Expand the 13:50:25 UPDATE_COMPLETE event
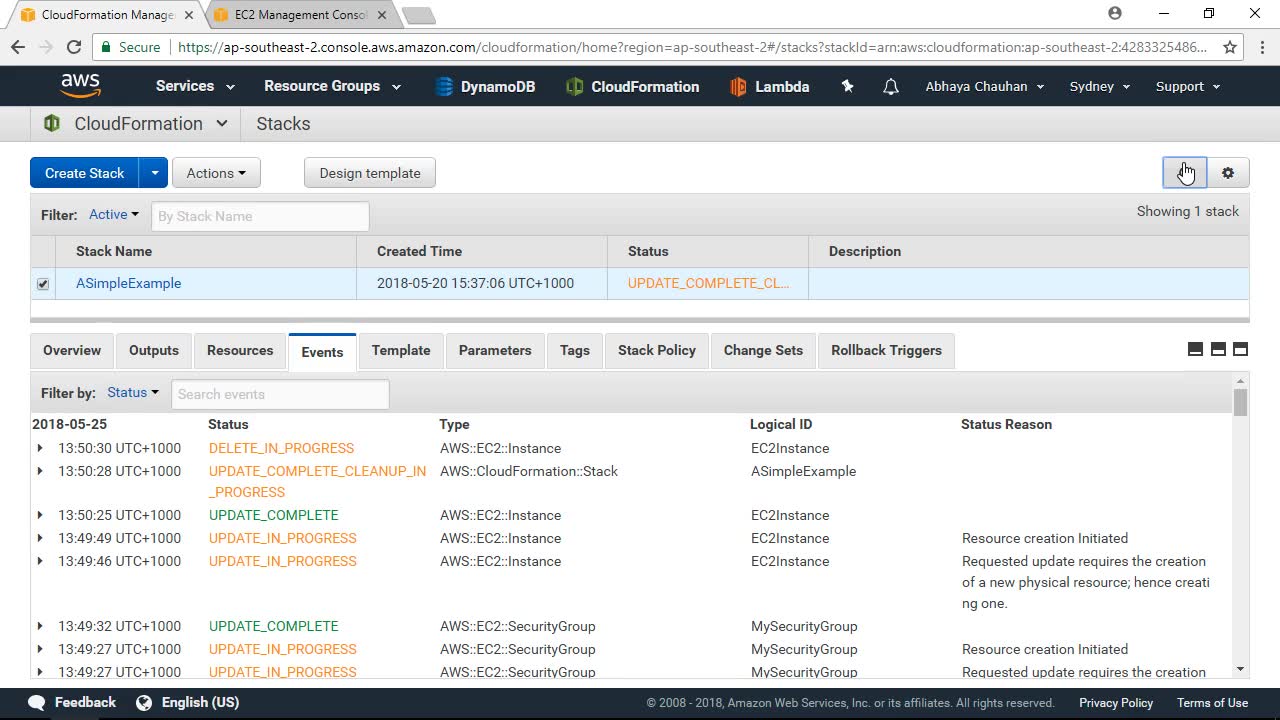 click(40, 515)
